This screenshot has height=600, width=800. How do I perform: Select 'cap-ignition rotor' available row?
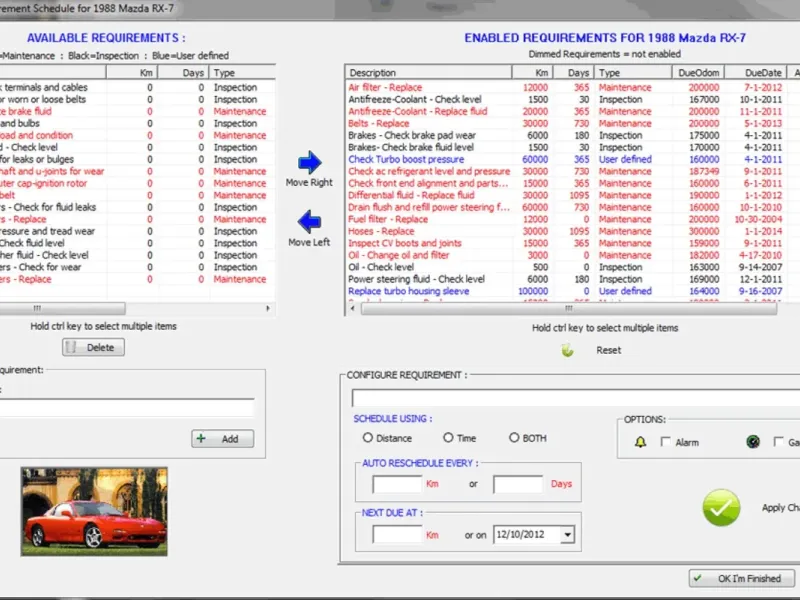point(137,183)
